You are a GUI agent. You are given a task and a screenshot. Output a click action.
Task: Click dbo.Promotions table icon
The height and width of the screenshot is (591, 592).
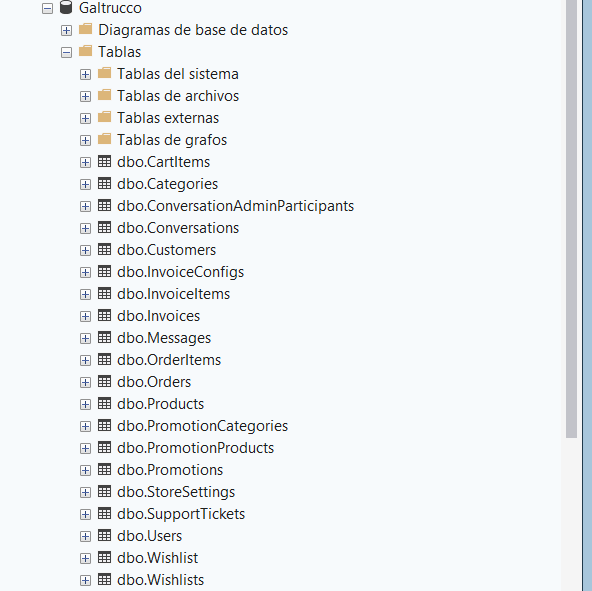[x=105, y=469]
